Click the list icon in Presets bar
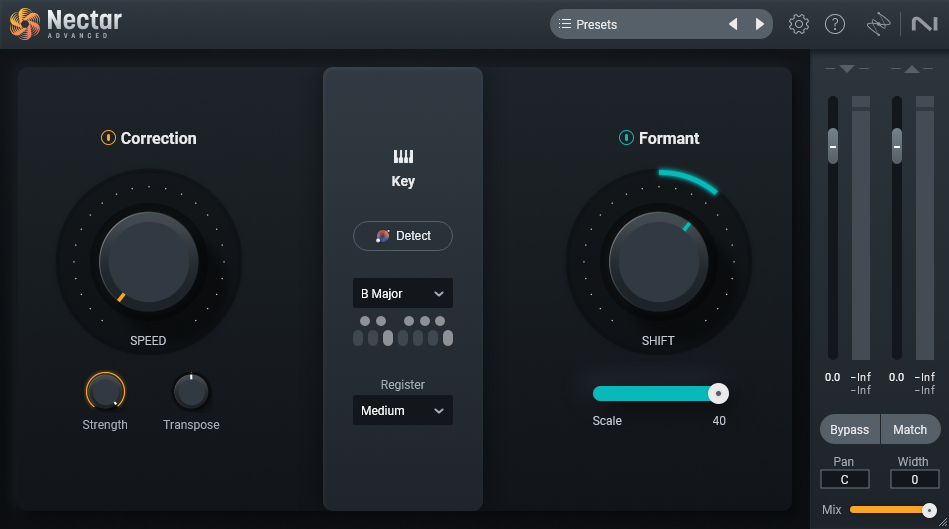Screen dimensions: 949x529 [565, 24]
